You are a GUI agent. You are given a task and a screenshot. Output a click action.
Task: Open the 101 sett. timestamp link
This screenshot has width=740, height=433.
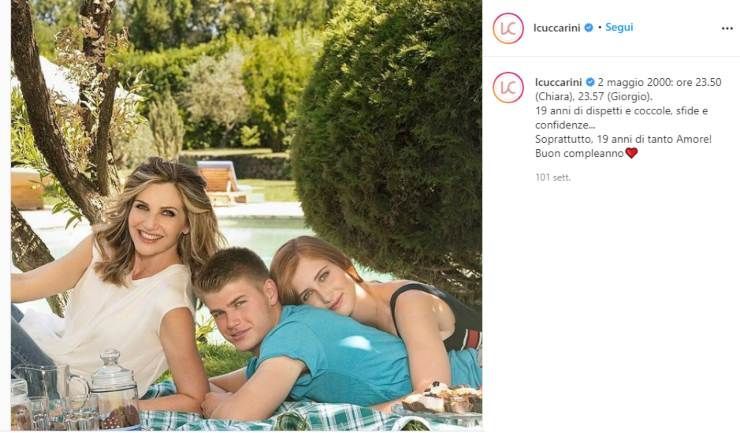pos(553,178)
